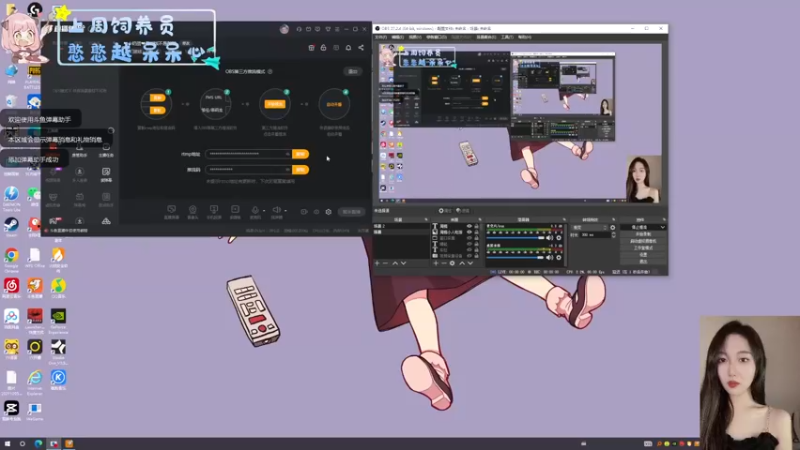Click the lock icon in Douyu companion header
Viewport: 800px width, 450px height.
tap(323, 47)
